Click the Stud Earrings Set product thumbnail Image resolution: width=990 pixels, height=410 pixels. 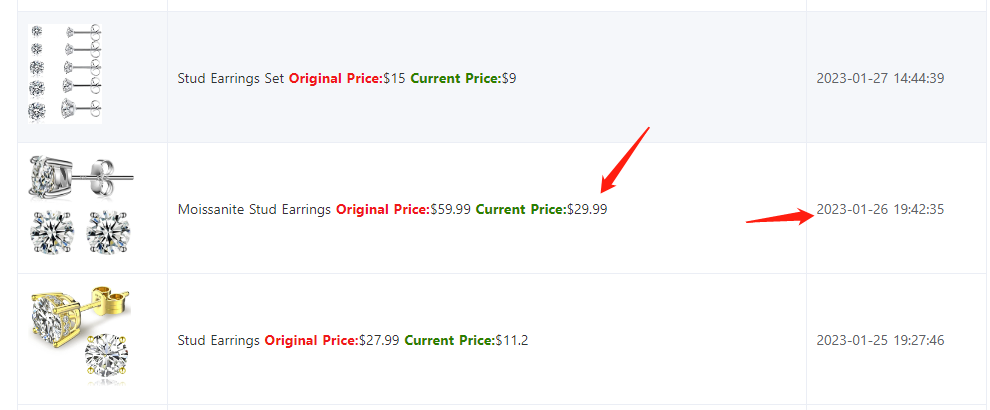click(66, 75)
